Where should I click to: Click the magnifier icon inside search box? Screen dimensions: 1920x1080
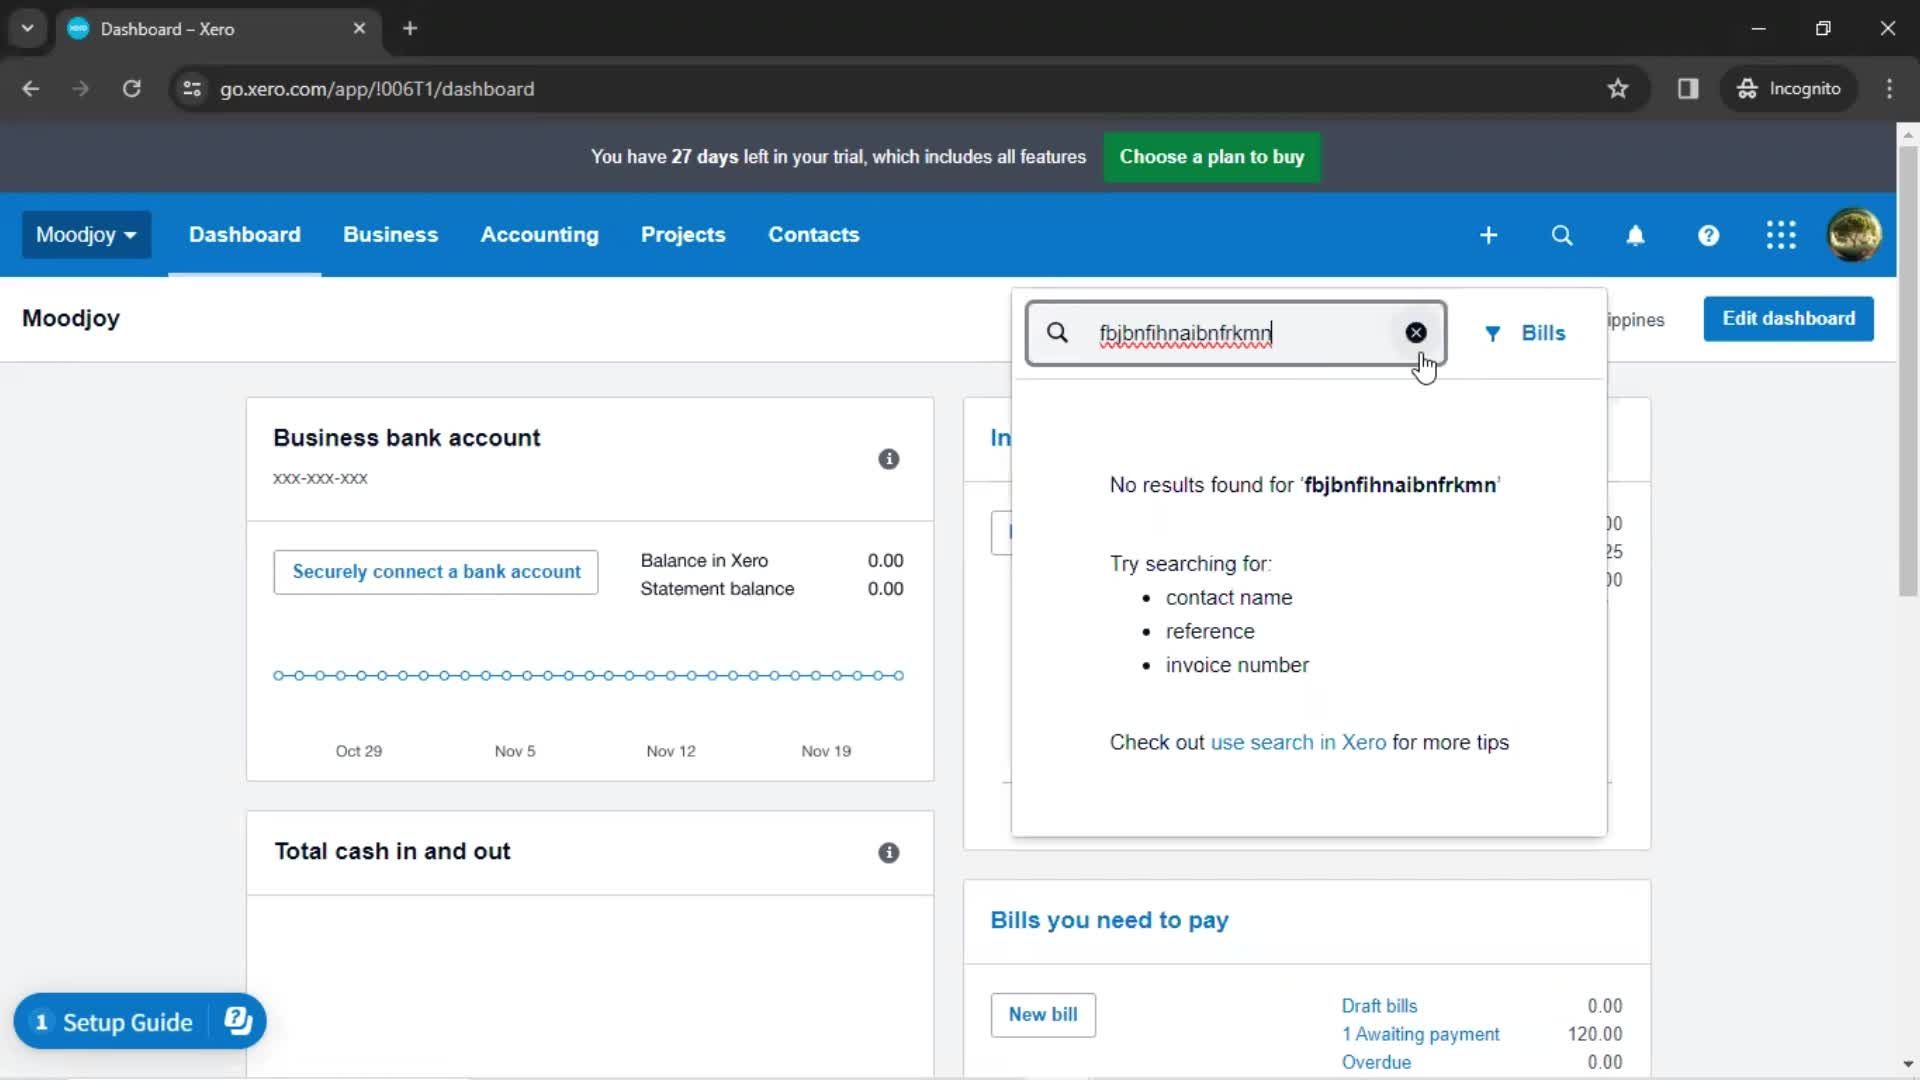coord(1057,333)
